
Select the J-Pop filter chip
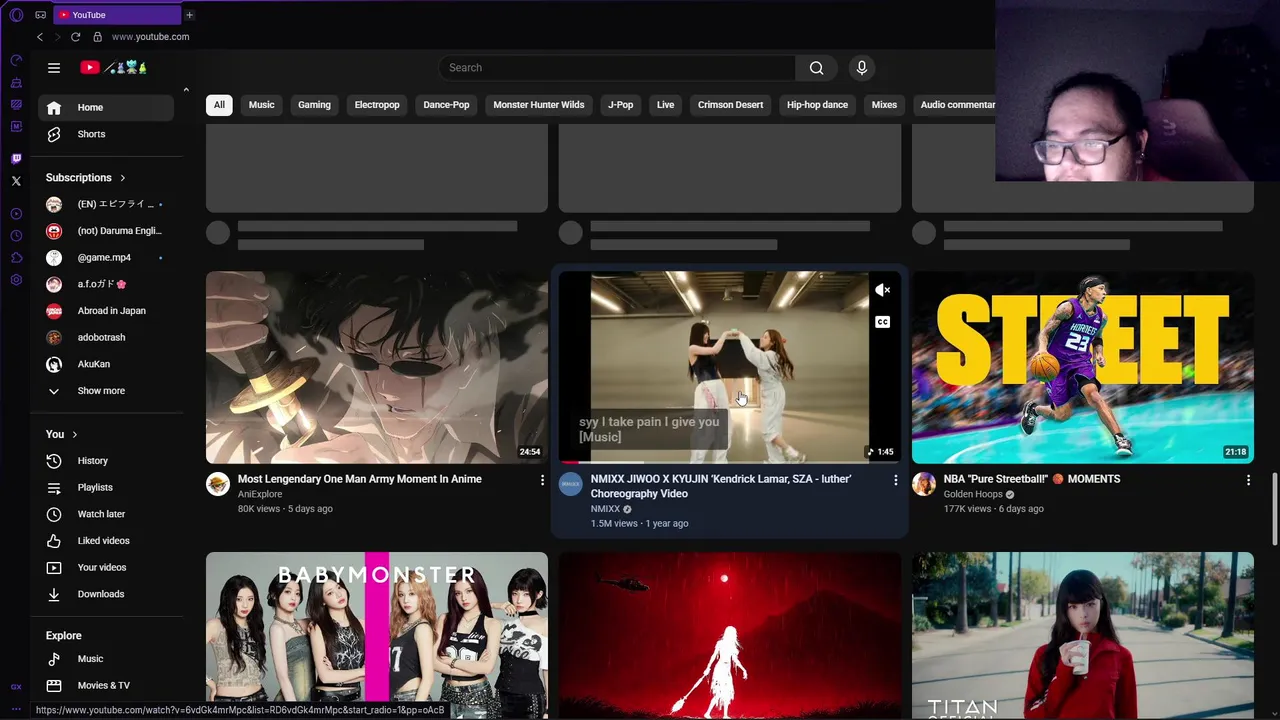(621, 105)
